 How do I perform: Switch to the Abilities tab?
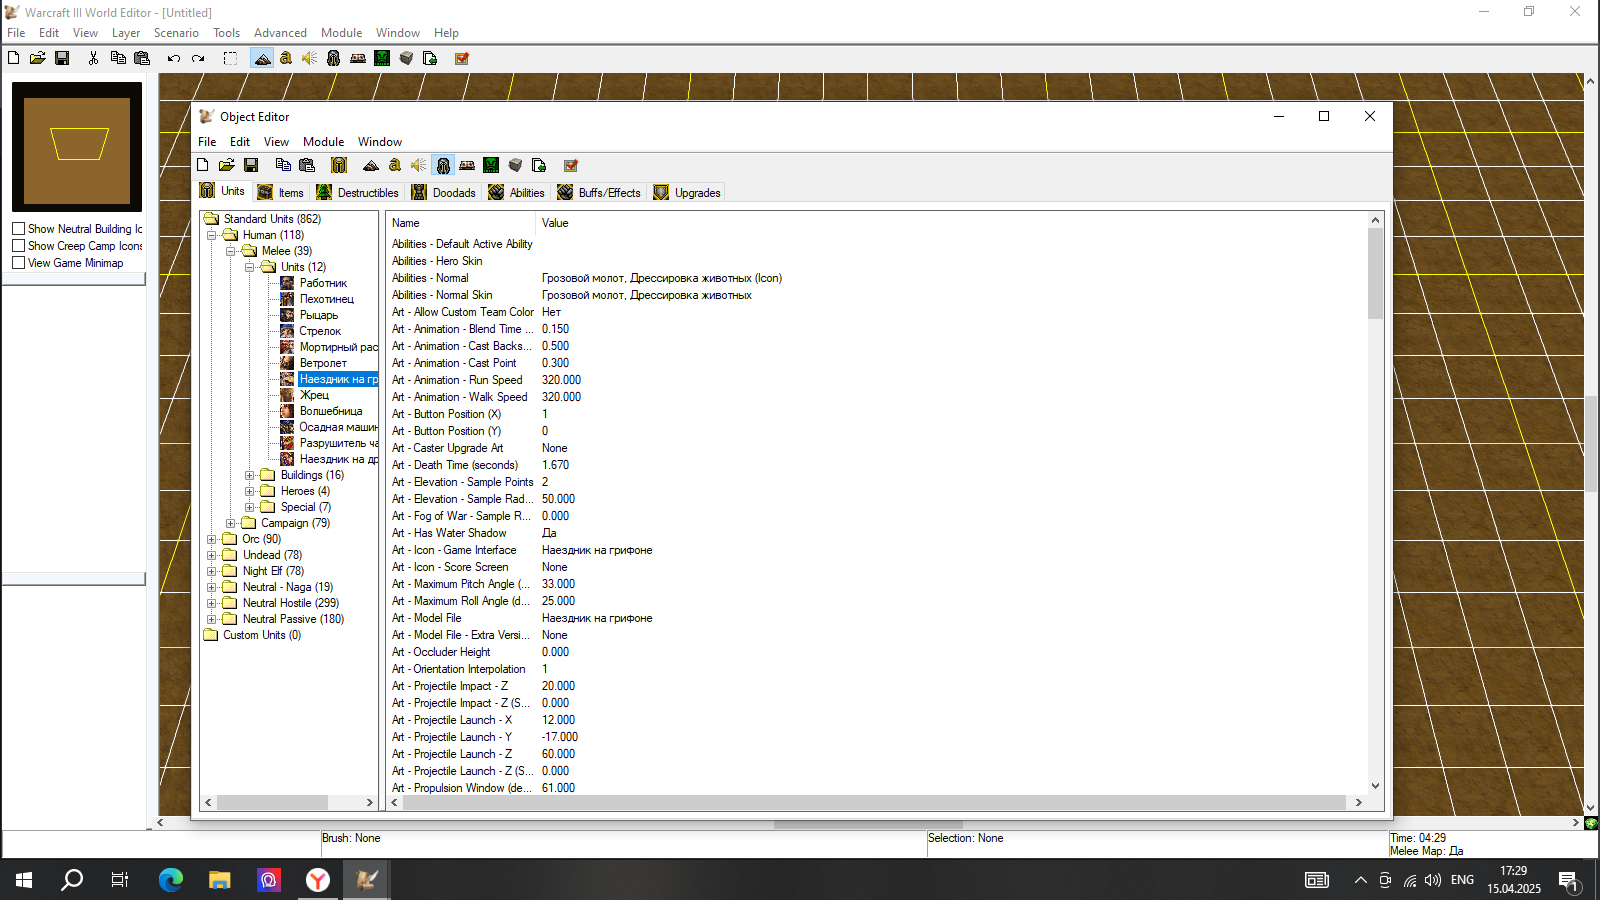(x=517, y=193)
